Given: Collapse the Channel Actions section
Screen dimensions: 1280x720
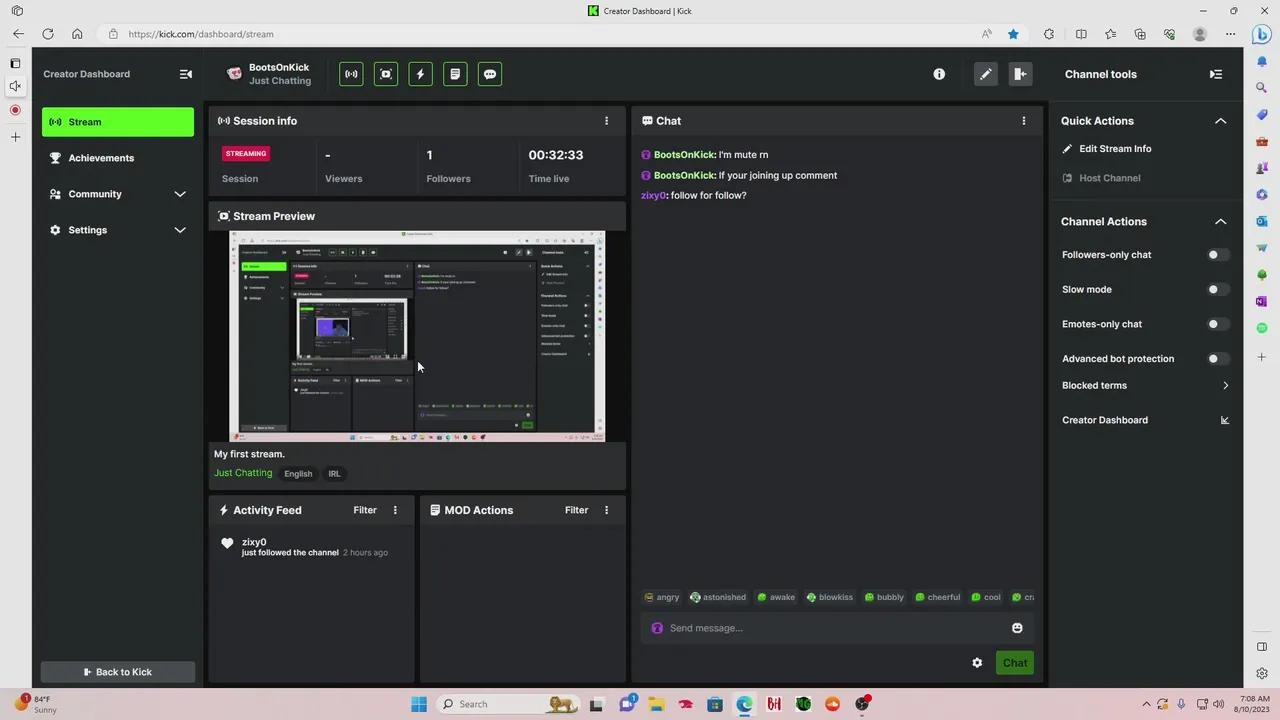Looking at the screenshot, I should click(1220, 221).
